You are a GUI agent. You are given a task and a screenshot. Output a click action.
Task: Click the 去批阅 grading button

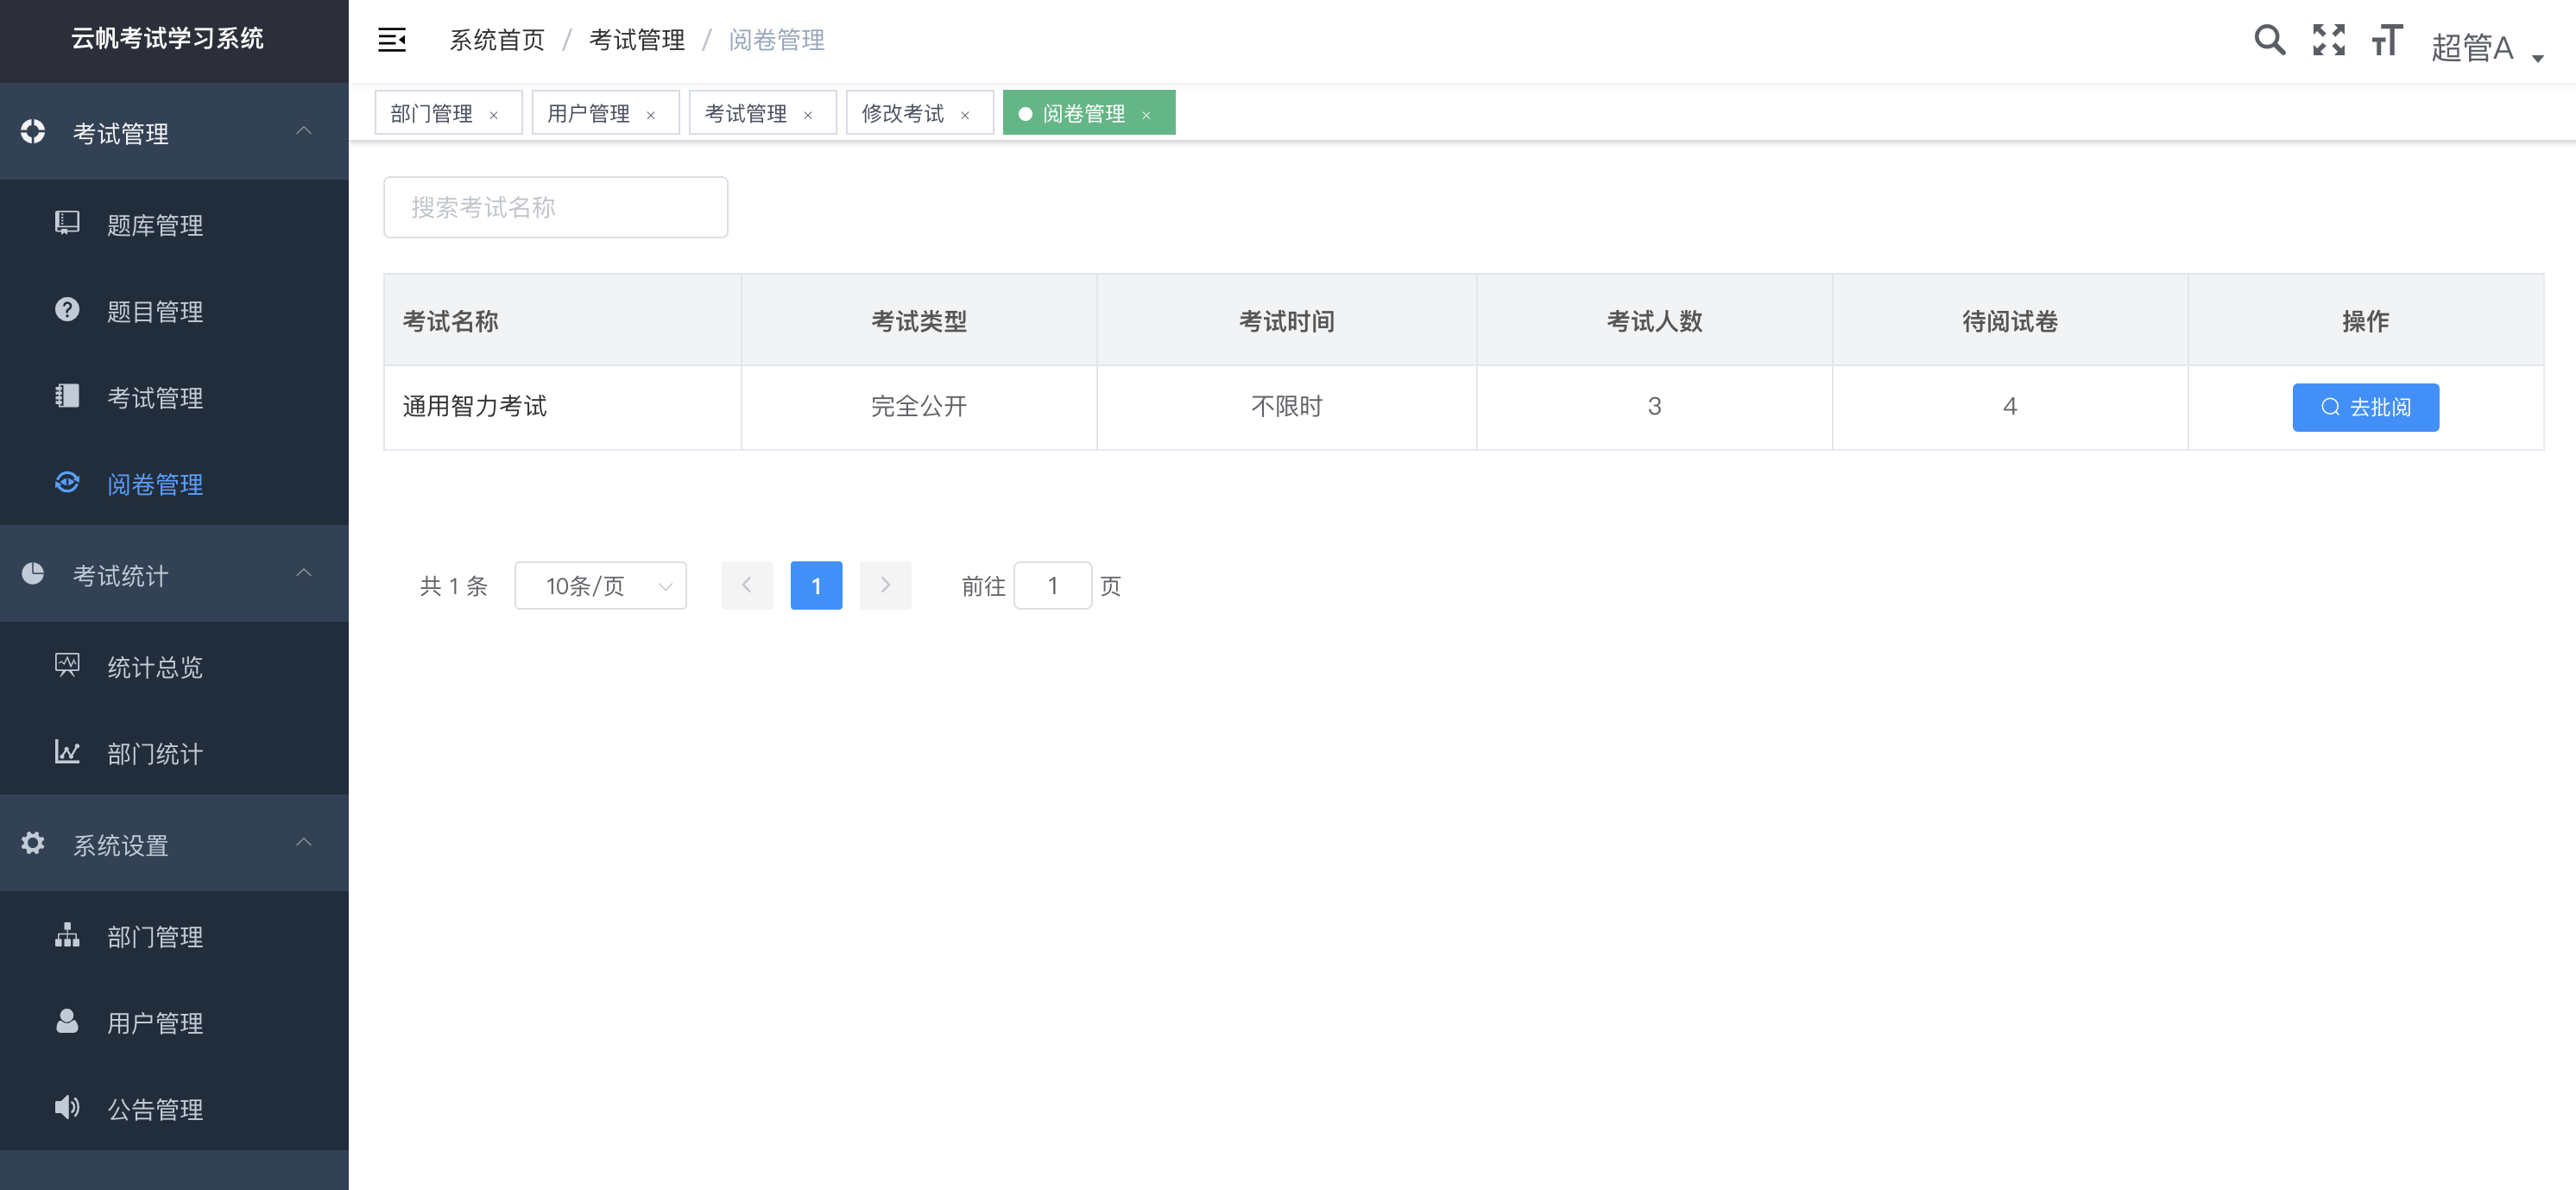pyautogui.click(x=2365, y=407)
